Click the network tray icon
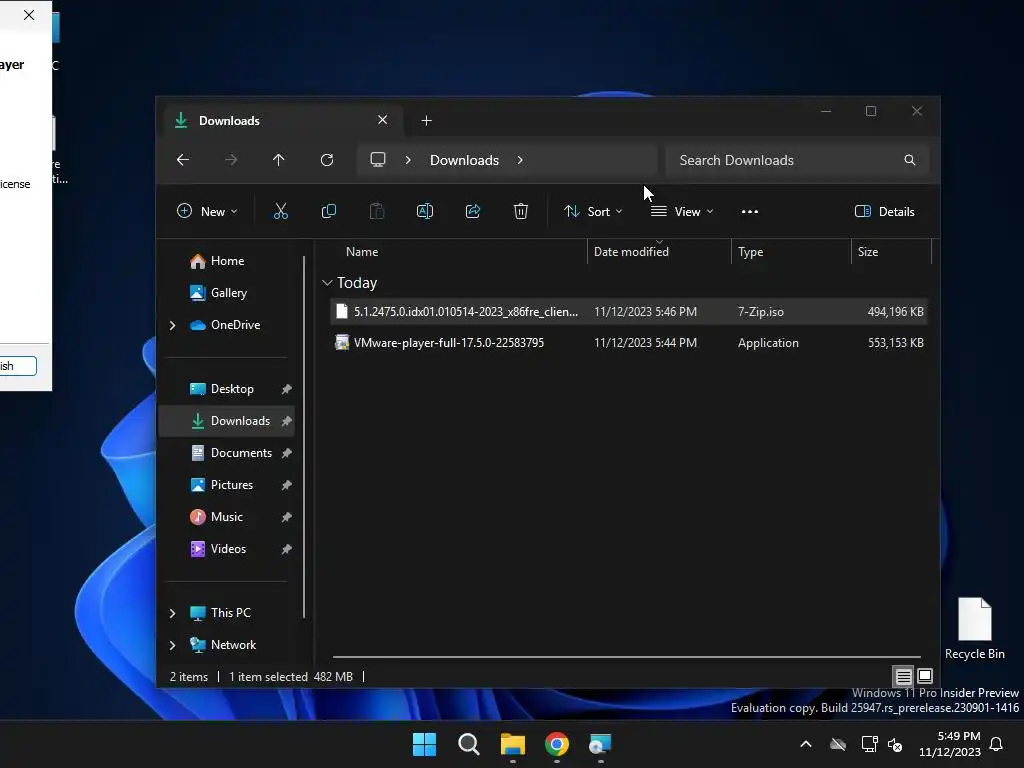This screenshot has width=1024, height=768. (869, 744)
